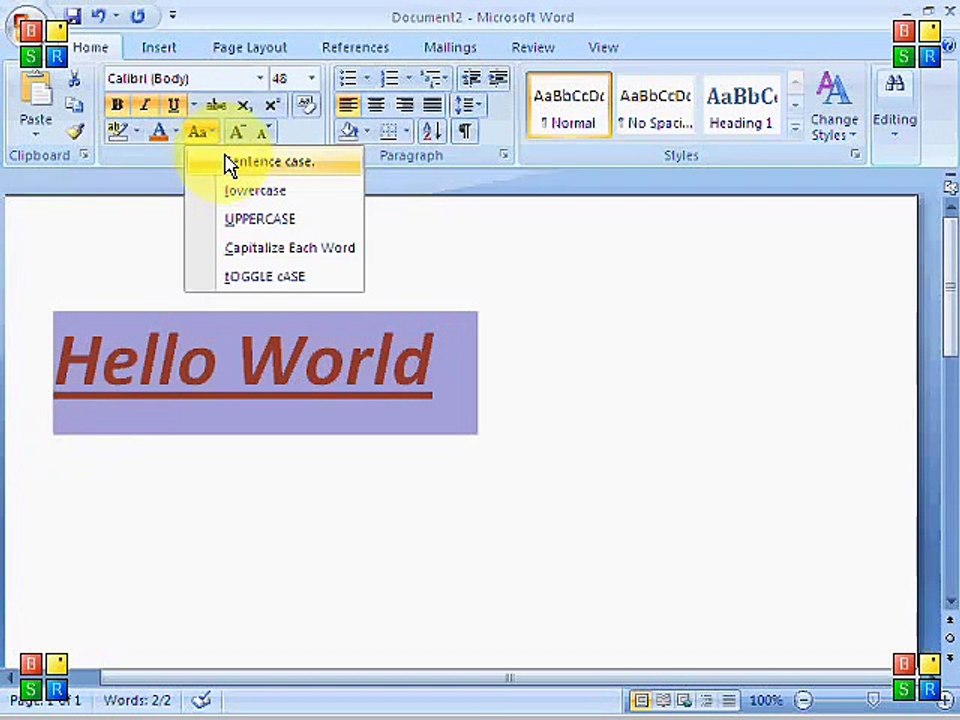Apply the No Spacing style
Image resolution: width=960 pixels, height=720 pixels.
tap(655, 105)
